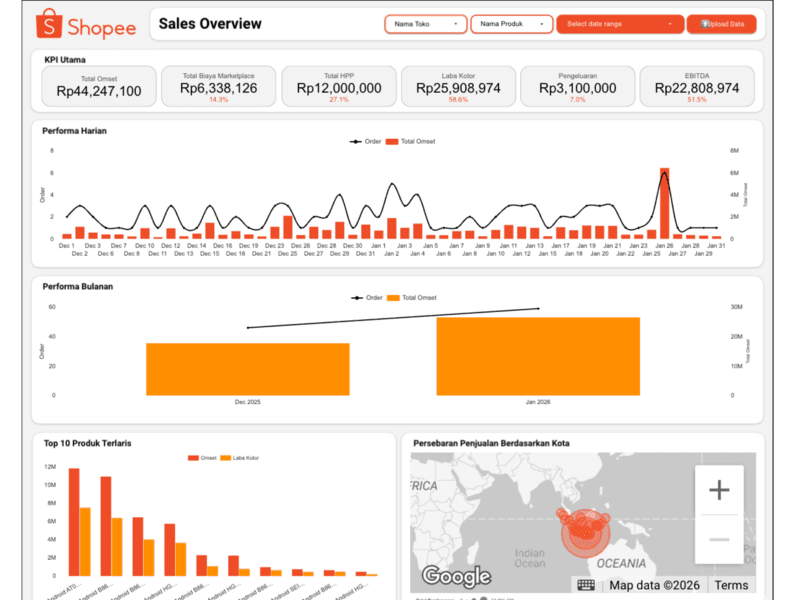The width and height of the screenshot is (800, 600).
Task: Expand the Nama Produk filter
Action: (x=512, y=24)
